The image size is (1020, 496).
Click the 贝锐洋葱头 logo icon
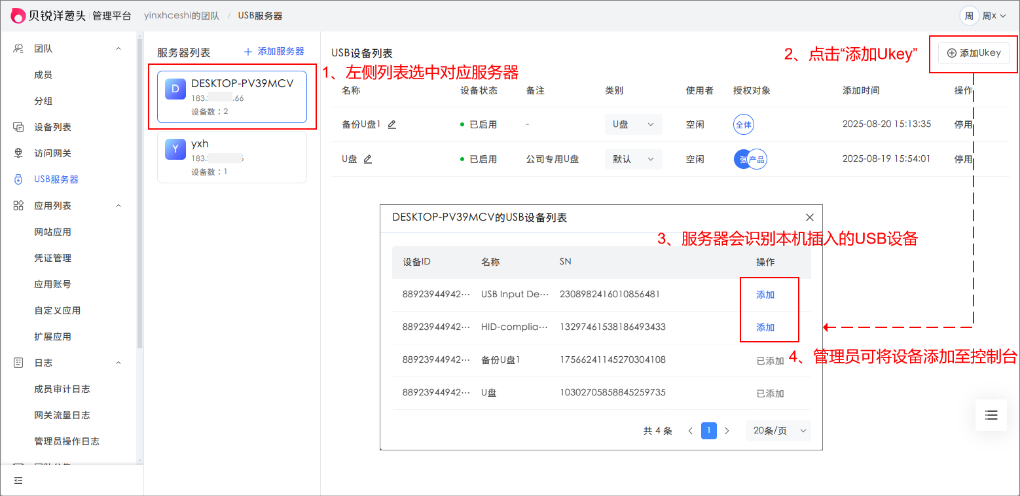[18, 16]
